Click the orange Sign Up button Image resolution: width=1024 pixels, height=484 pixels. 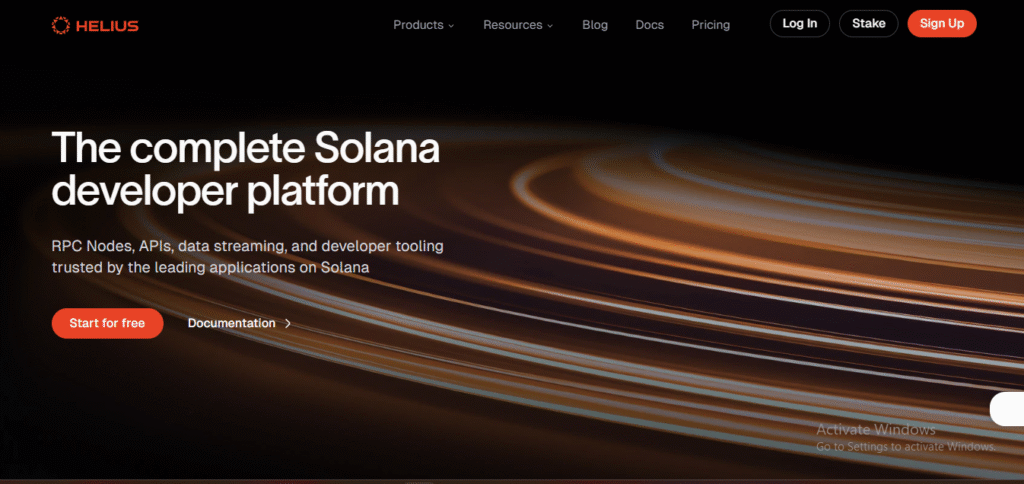[x=942, y=24]
